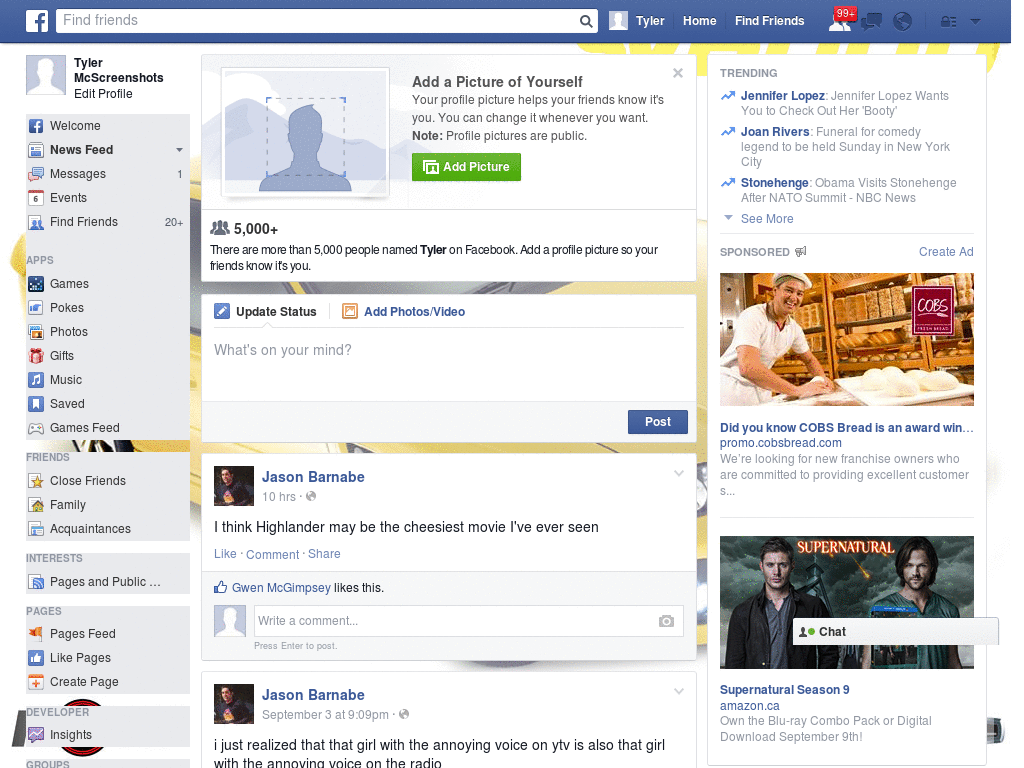Viewport: 1024px width, 768px height.
Task: Open Jennifer Lopez trending topic
Action: coord(782,96)
